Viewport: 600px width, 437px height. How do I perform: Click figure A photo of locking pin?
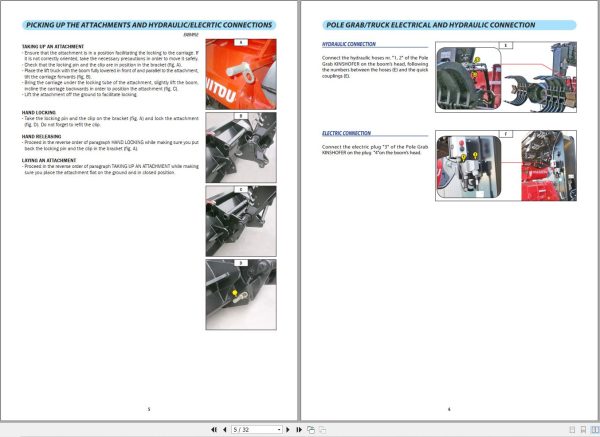pos(241,74)
